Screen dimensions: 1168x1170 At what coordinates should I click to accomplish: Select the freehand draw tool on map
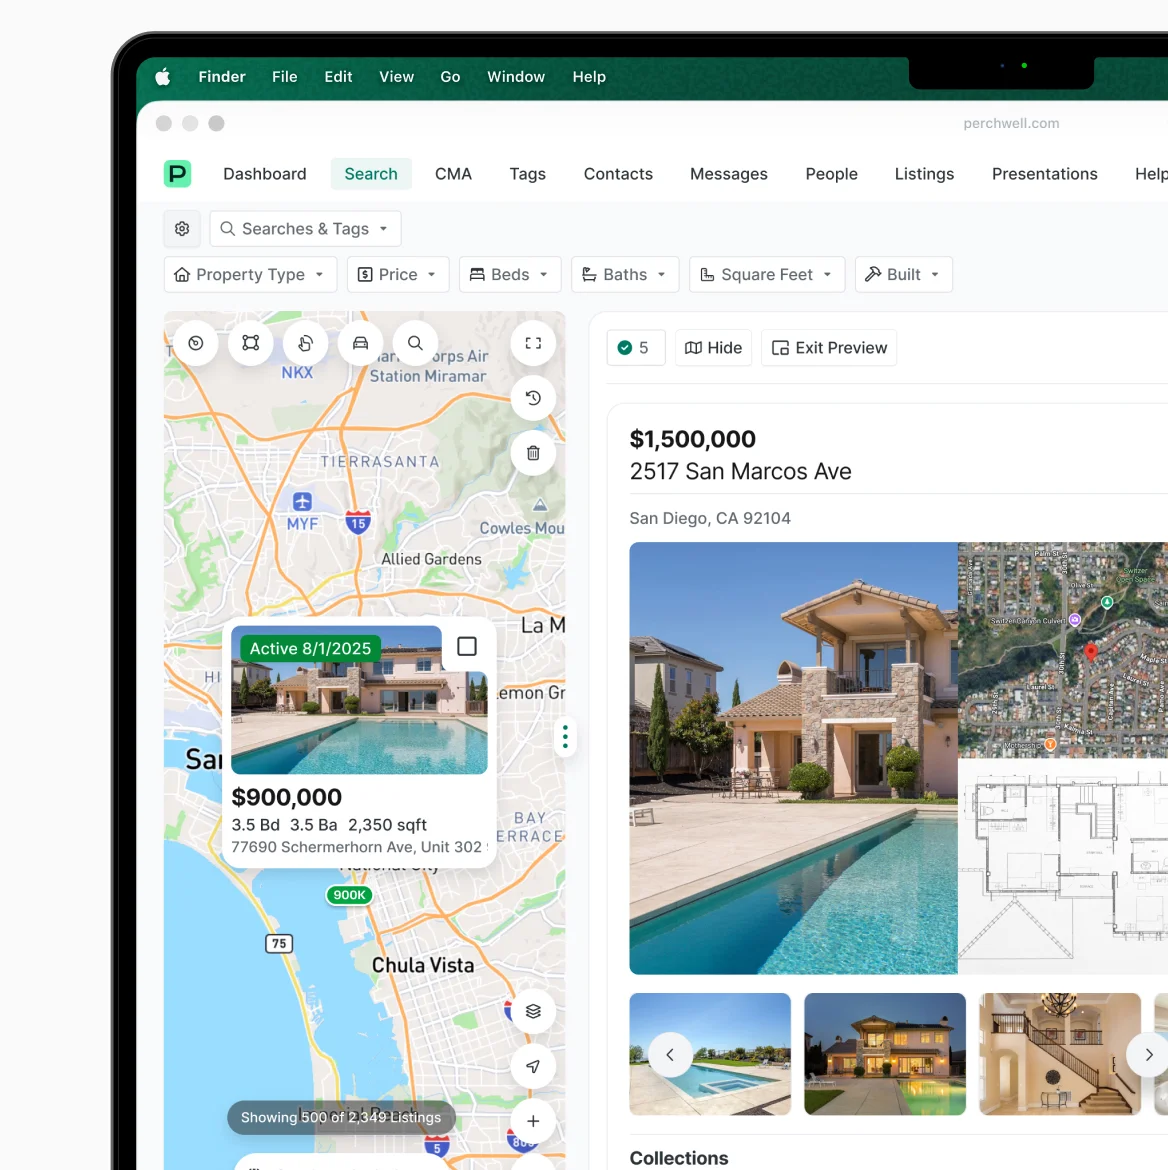click(305, 343)
